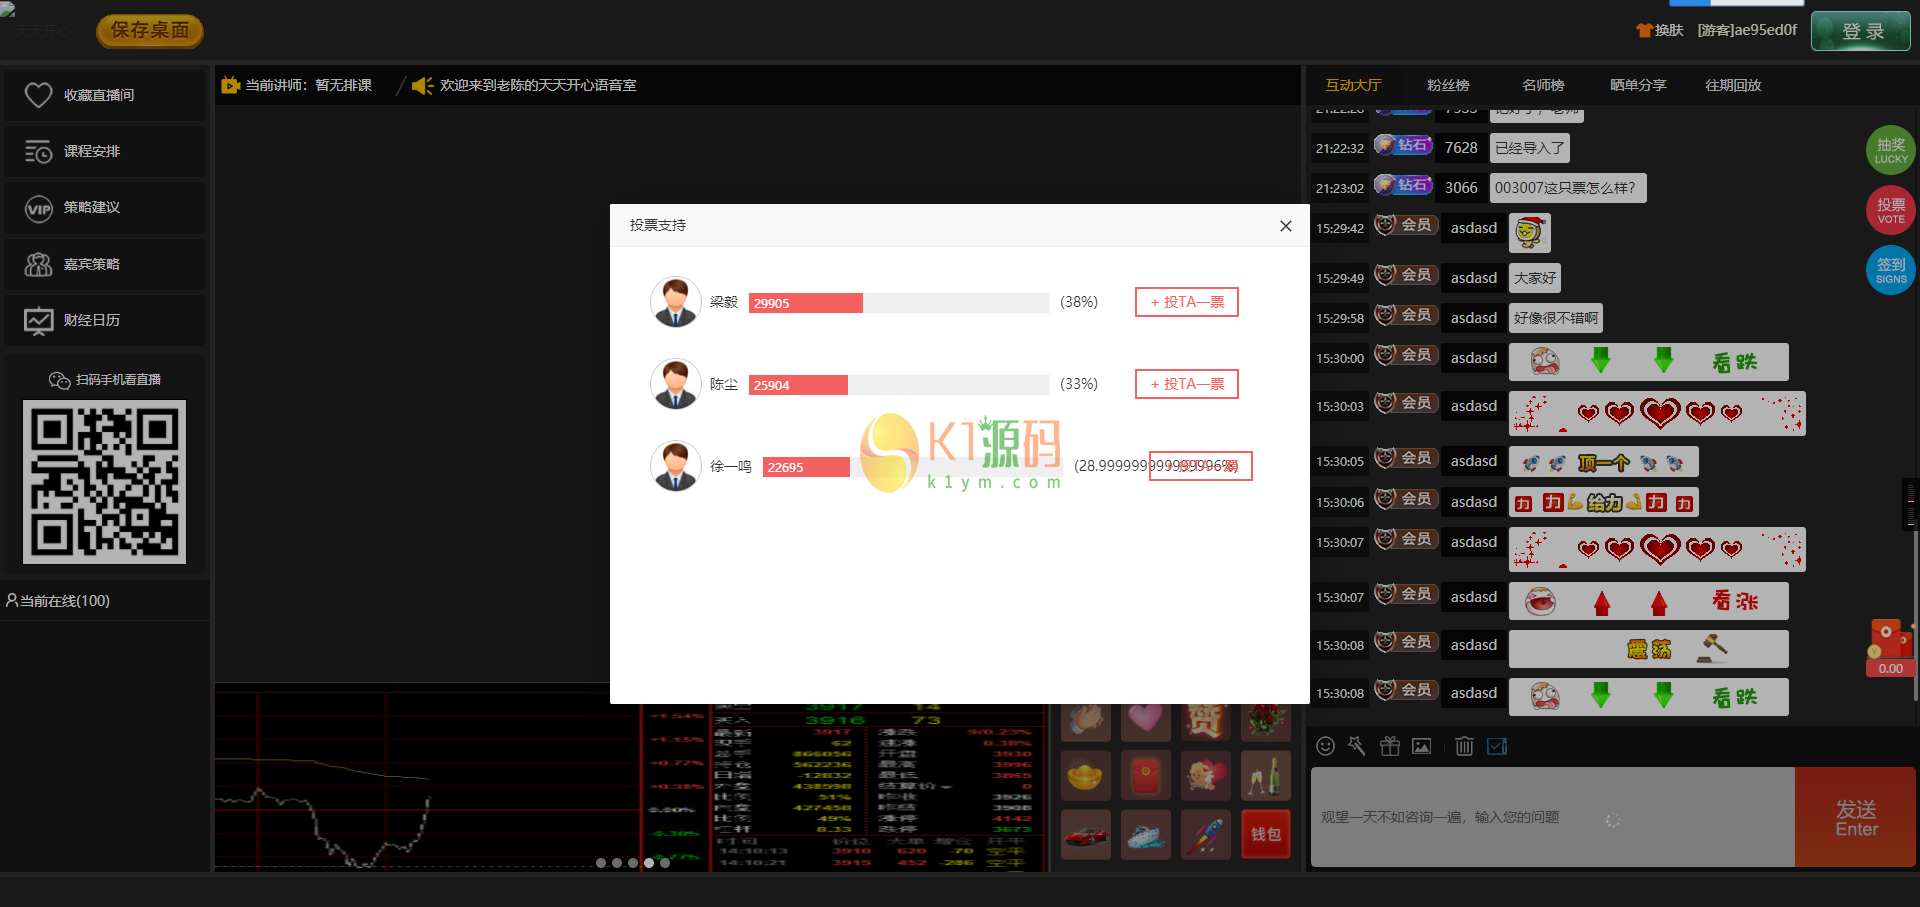Click the image upload icon
Viewport: 1920px width, 907px height.
tap(1421, 746)
